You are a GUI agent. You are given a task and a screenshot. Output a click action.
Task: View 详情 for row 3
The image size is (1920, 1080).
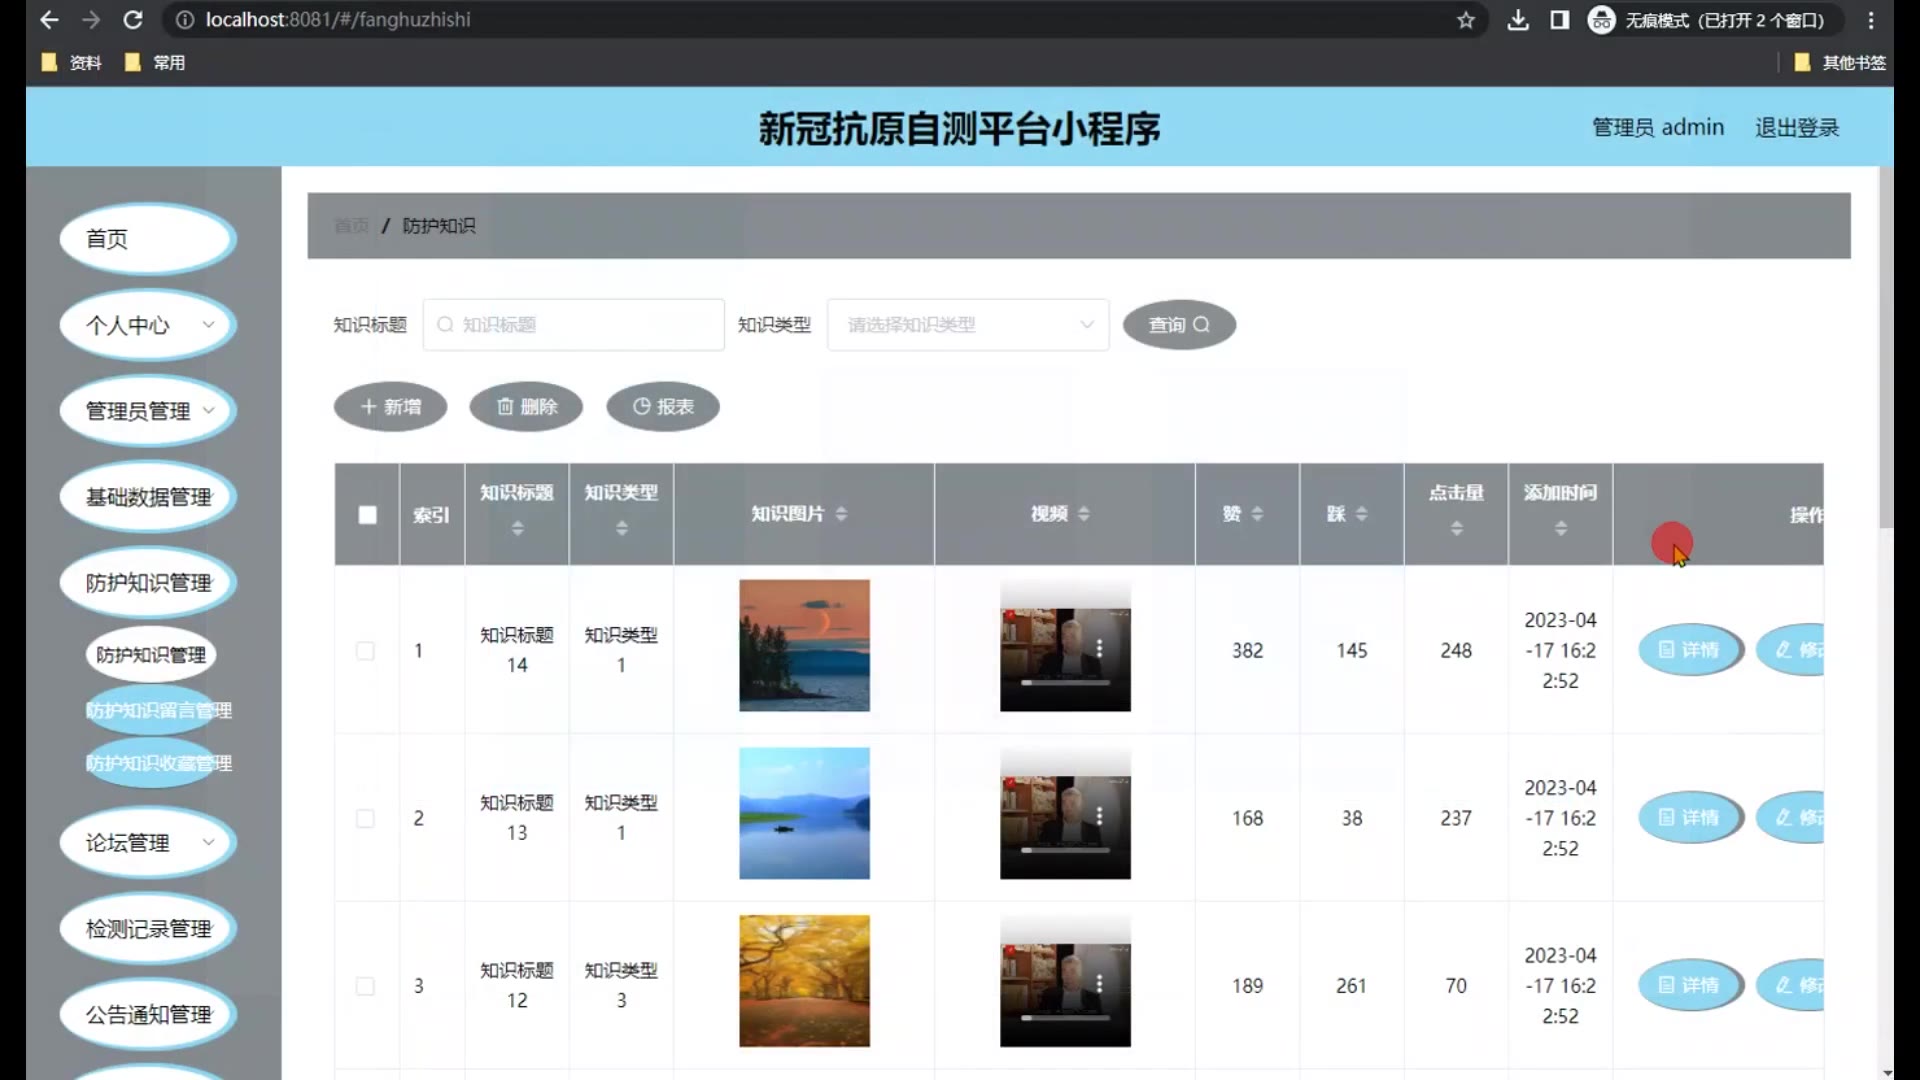1690,986
